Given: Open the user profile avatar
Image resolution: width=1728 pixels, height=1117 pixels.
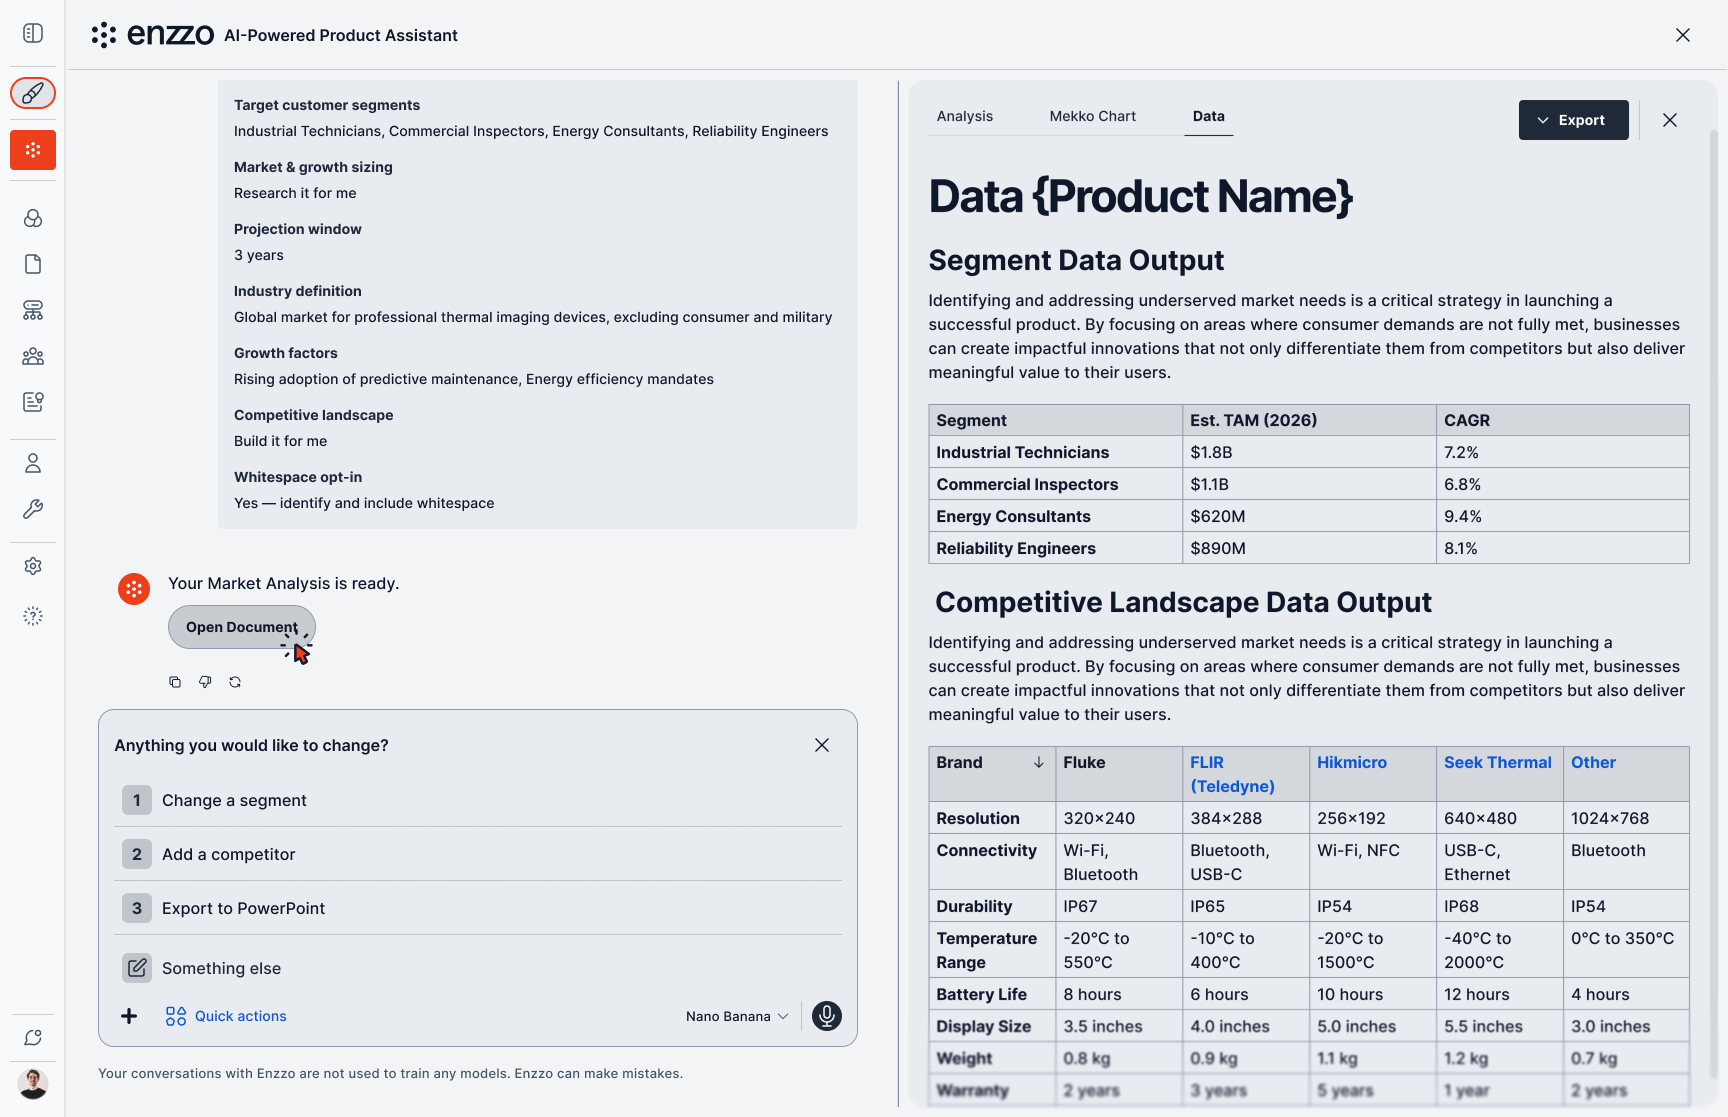Looking at the screenshot, I should (33, 1084).
